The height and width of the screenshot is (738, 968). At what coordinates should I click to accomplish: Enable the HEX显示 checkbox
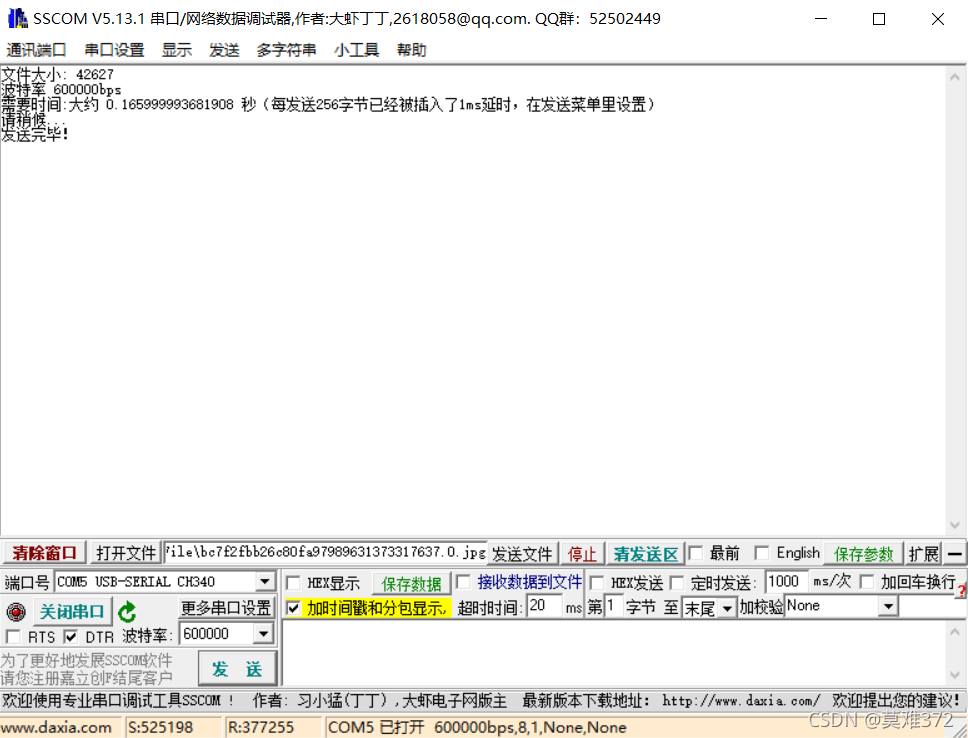(293, 582)
